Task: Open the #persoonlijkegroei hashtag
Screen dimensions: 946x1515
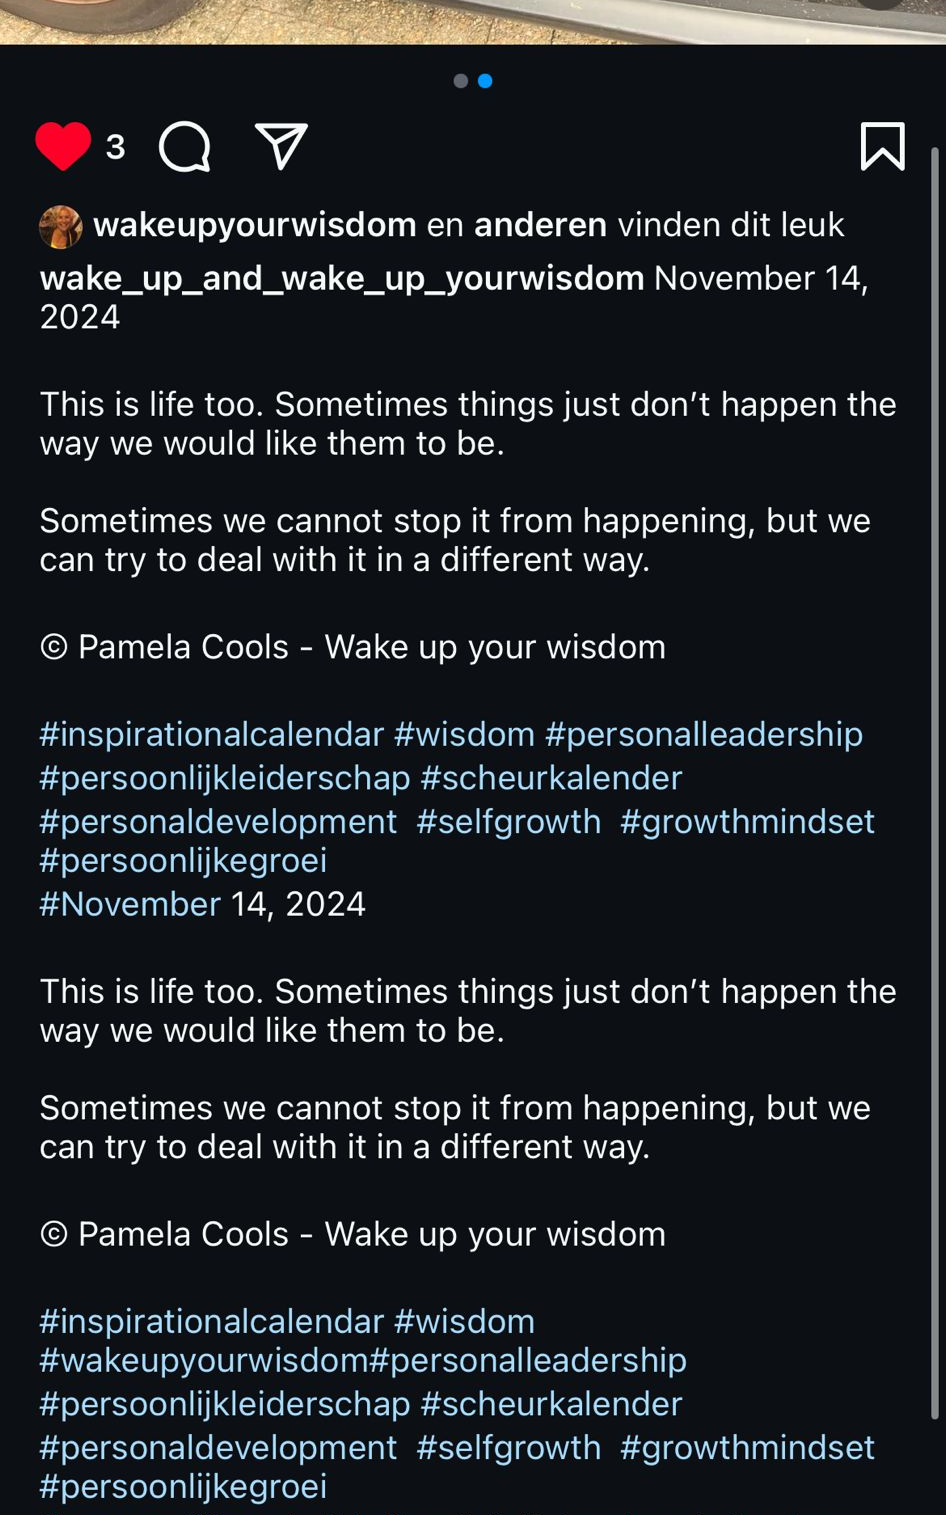Action: (178, 860)
